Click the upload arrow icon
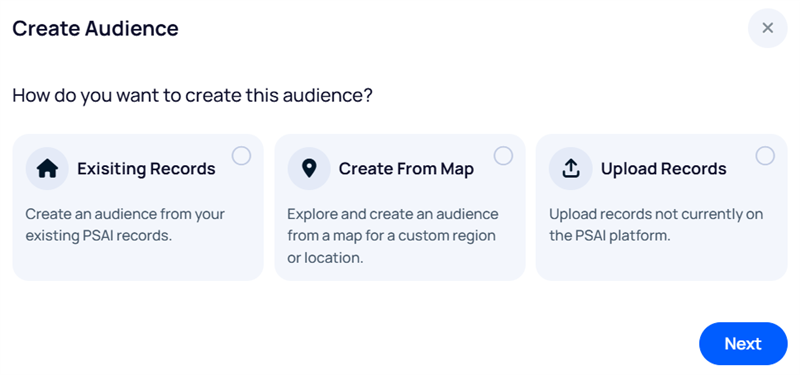The height and width of the screenshot is (375, 800). pyautogui.click(x=570, y=168)
